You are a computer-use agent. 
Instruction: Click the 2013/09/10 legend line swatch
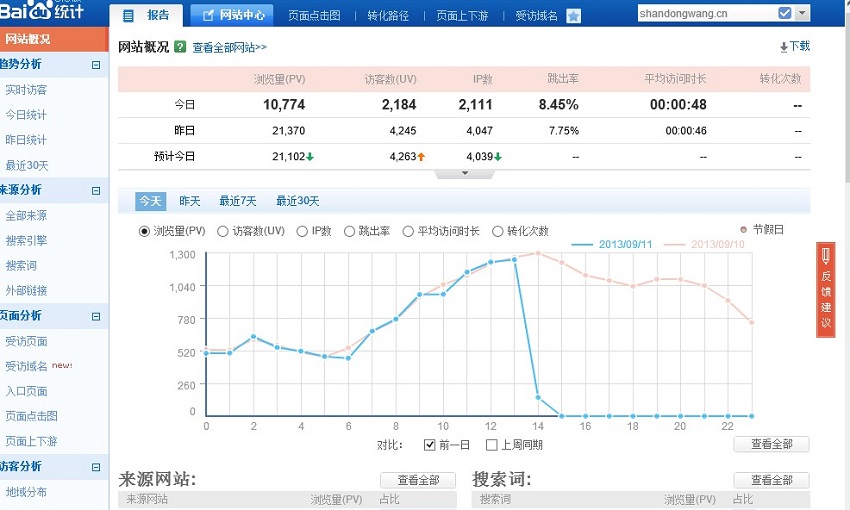click(x=674, y=244)
